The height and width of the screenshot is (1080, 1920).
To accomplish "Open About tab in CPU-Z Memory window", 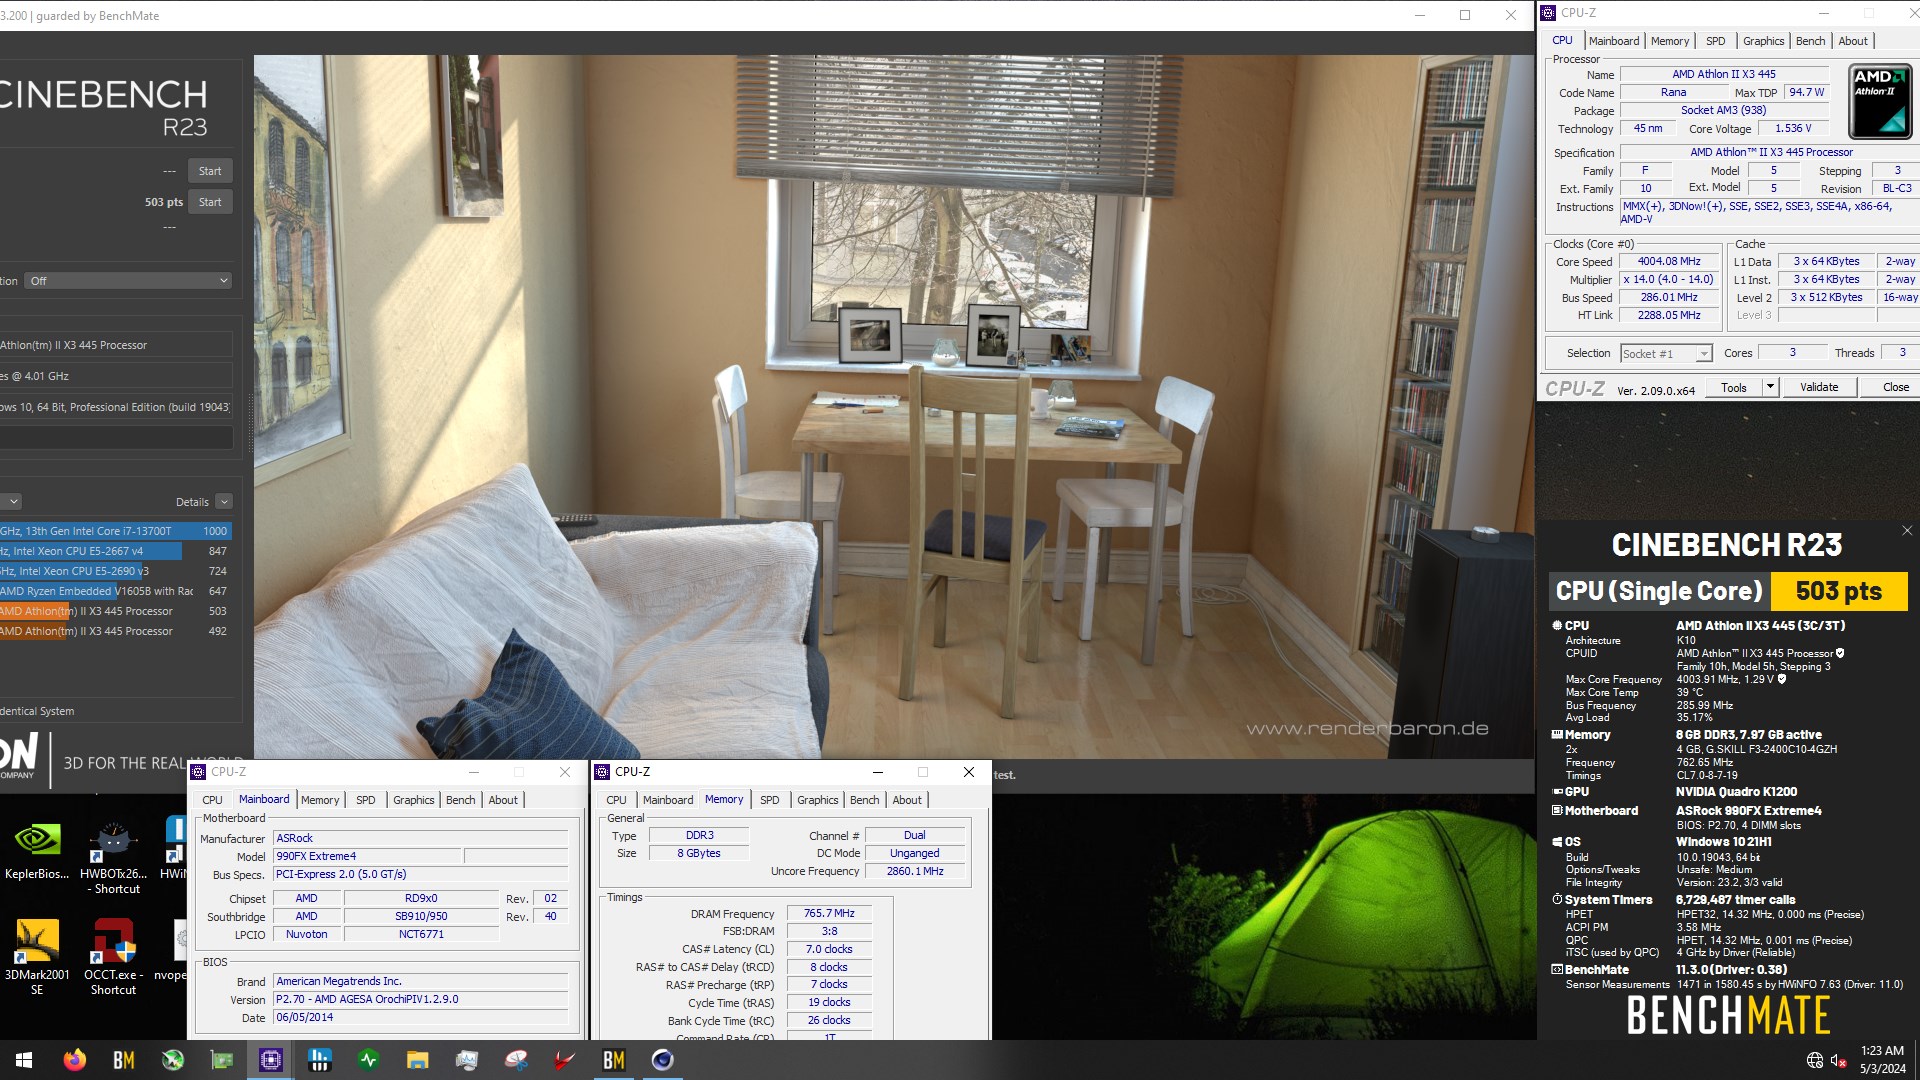I will tap(907, 800).
